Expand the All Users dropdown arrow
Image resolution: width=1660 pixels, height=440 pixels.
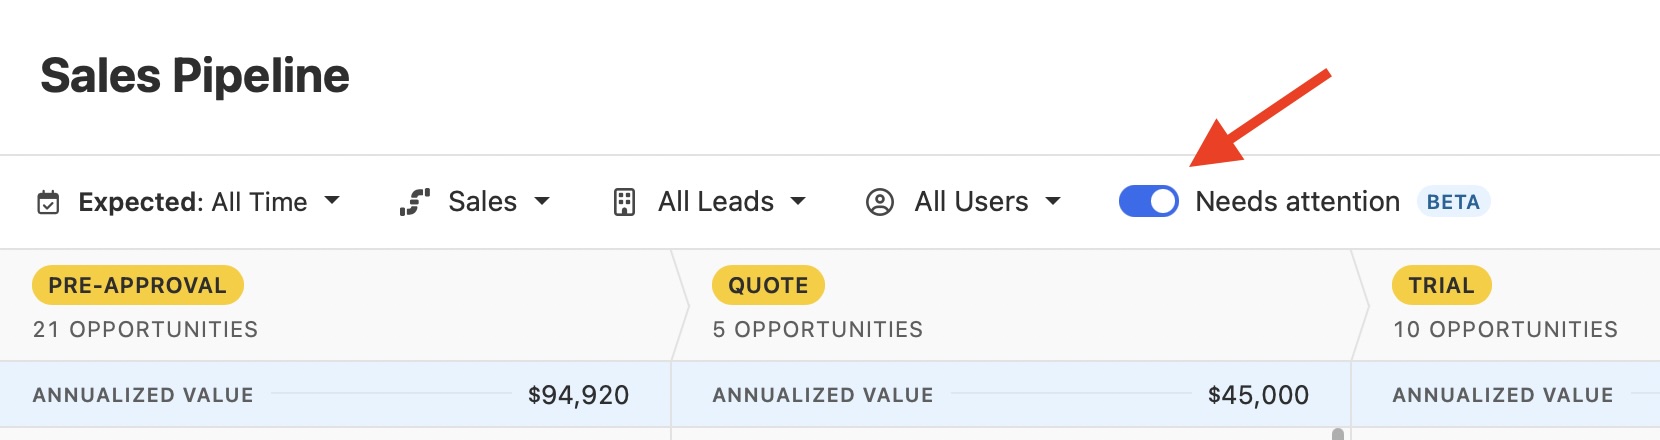point(1053,201)
